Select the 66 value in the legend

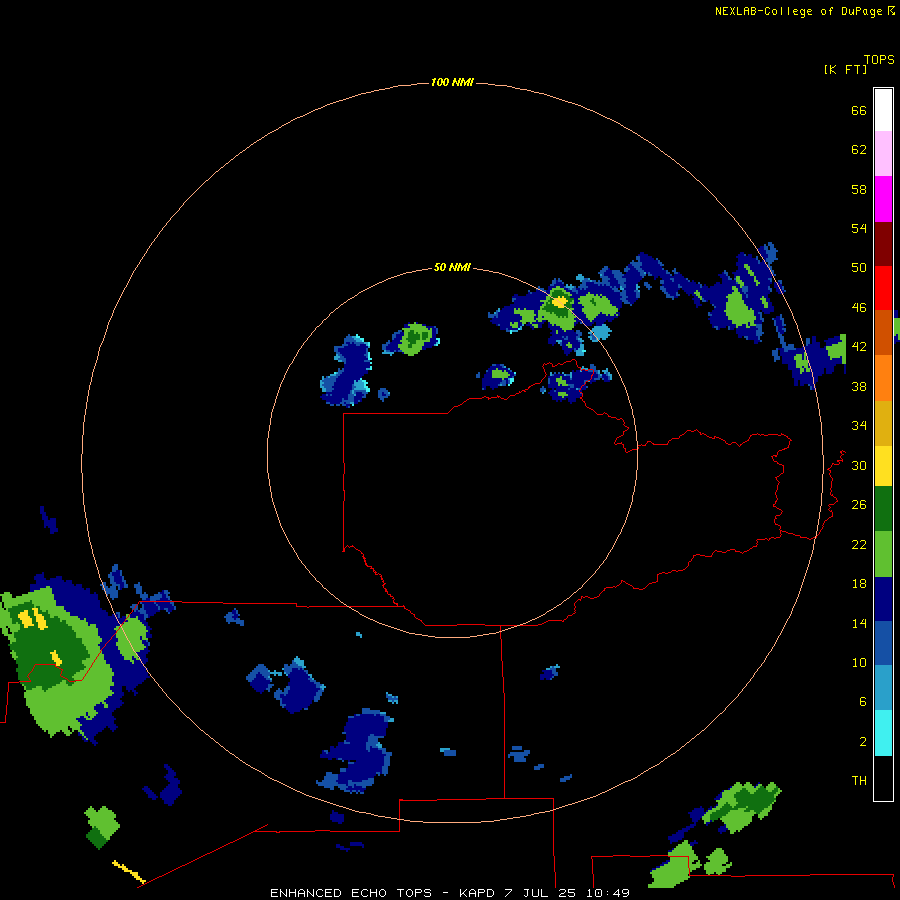859,110
